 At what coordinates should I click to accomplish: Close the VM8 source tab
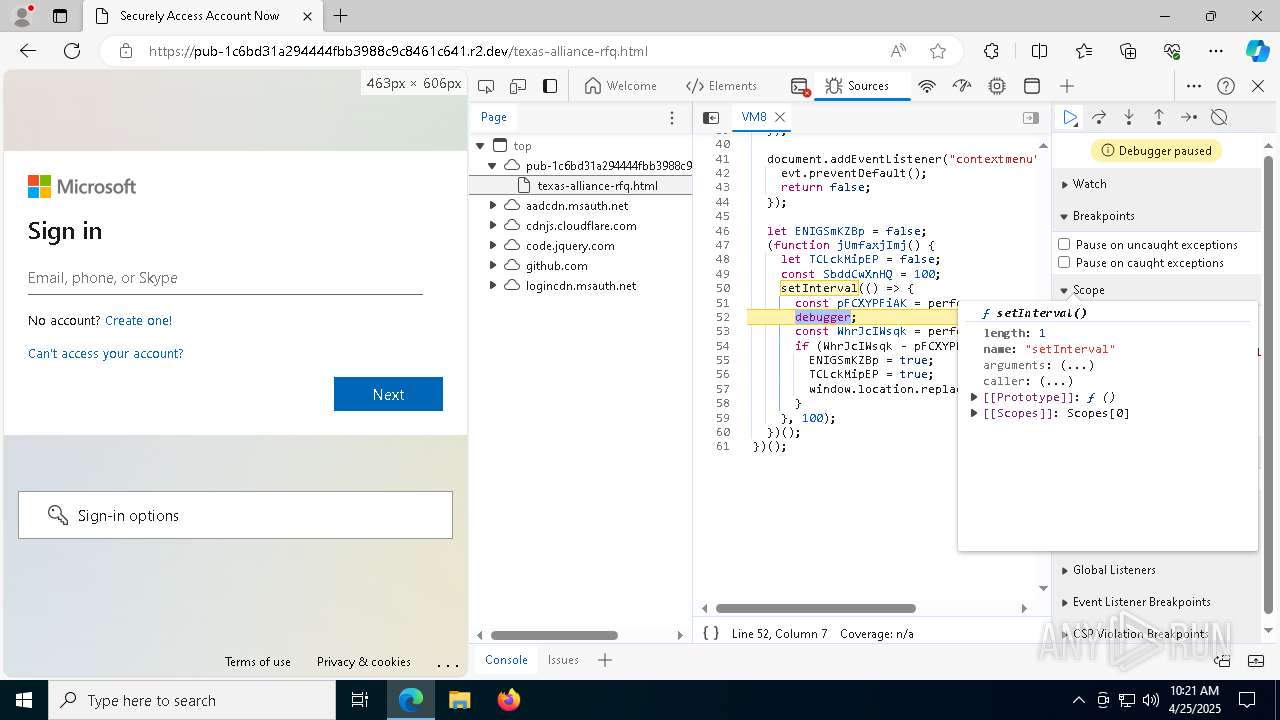click(x=780, y=117)
